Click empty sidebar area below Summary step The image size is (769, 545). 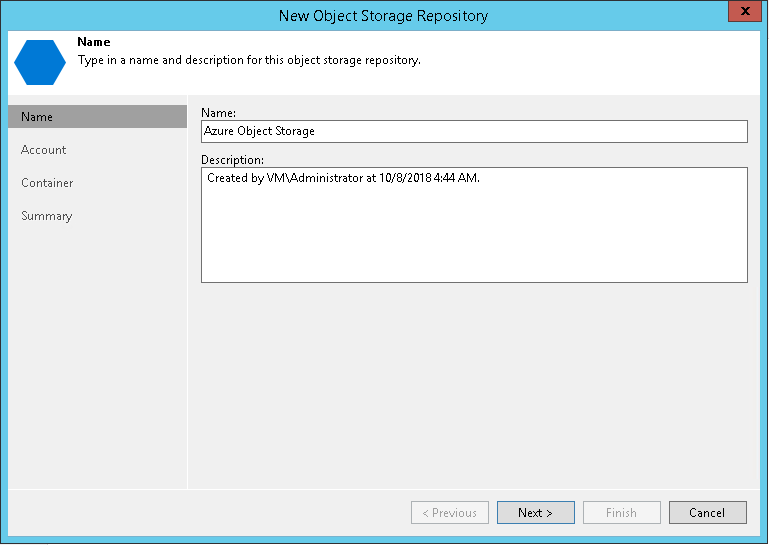[96, 350]
